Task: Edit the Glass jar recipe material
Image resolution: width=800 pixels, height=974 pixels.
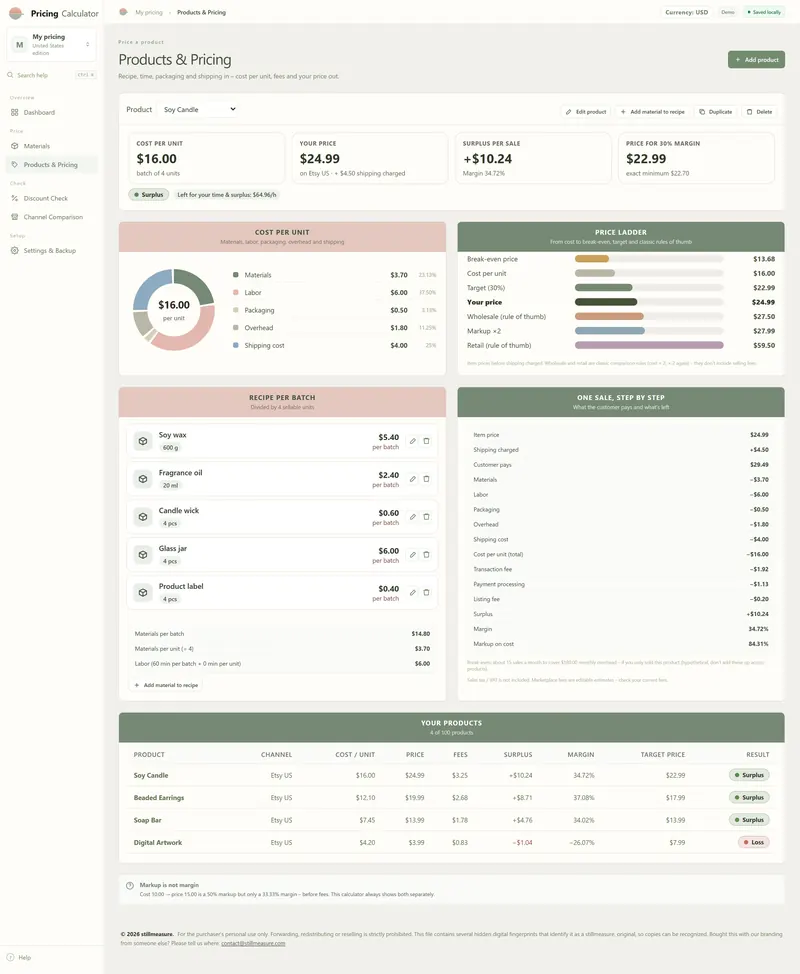Action: [x=412, y=555]
